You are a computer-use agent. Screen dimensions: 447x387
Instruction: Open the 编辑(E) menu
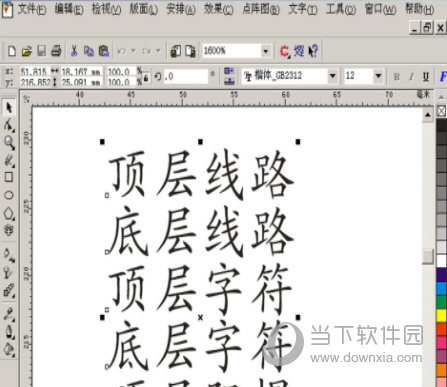tap(69, 9)
